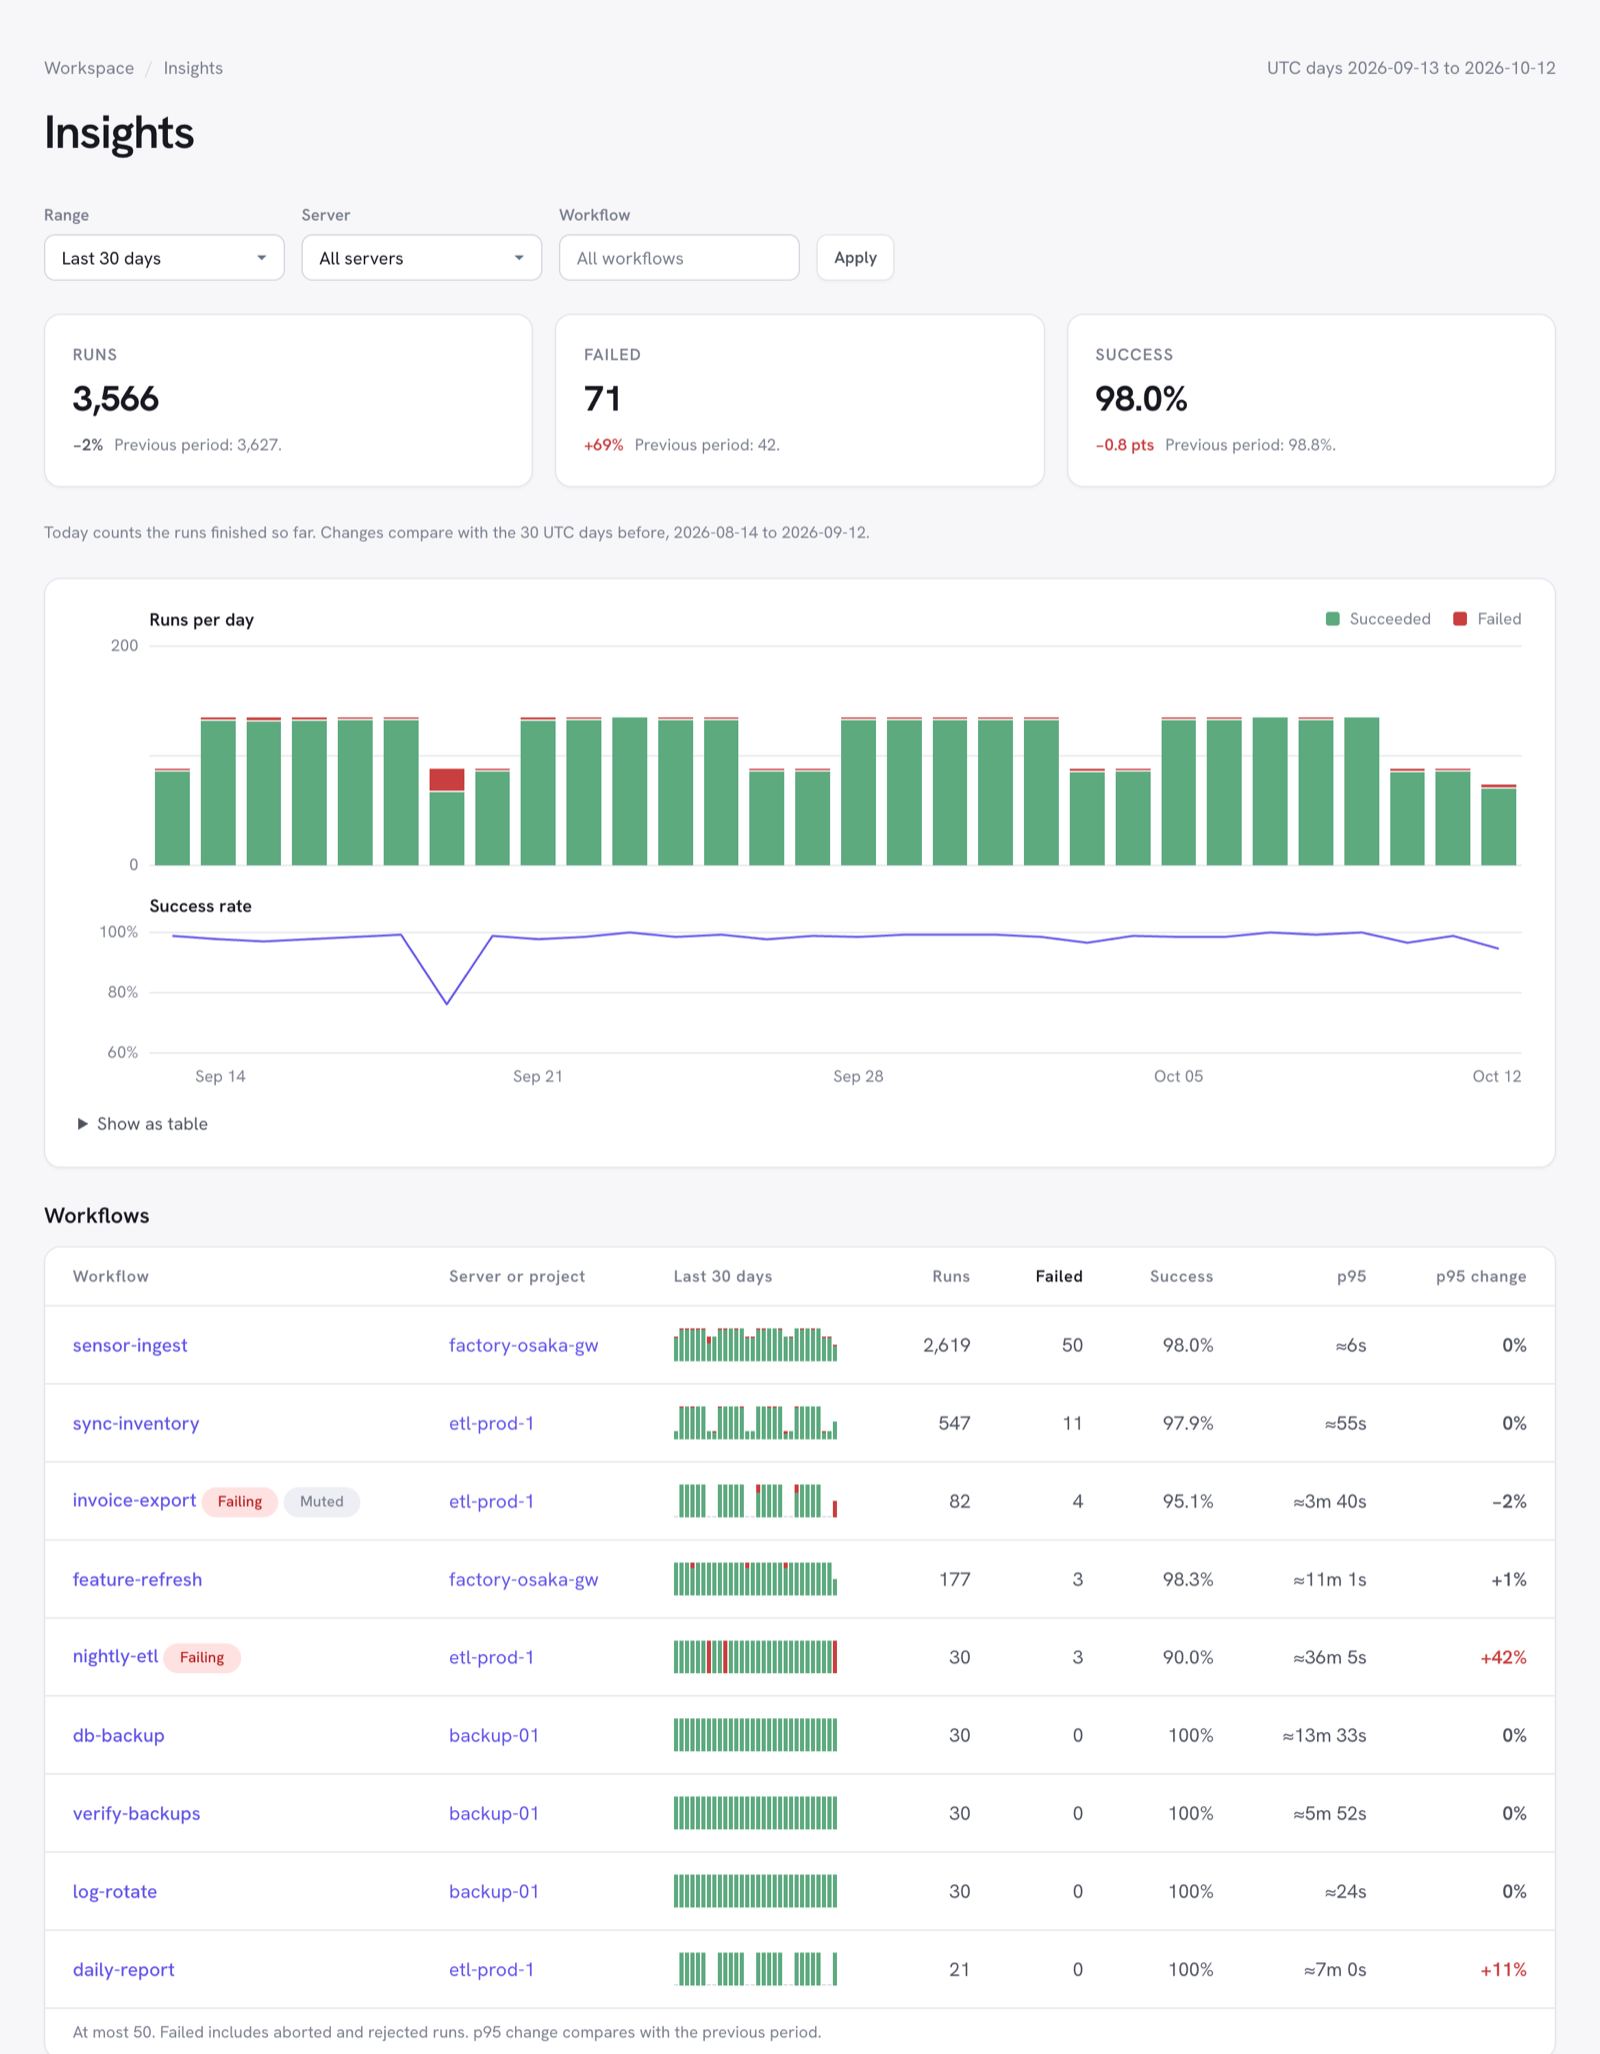
Task: Open the invoice-export workflow
Action: pos(134,1500)
